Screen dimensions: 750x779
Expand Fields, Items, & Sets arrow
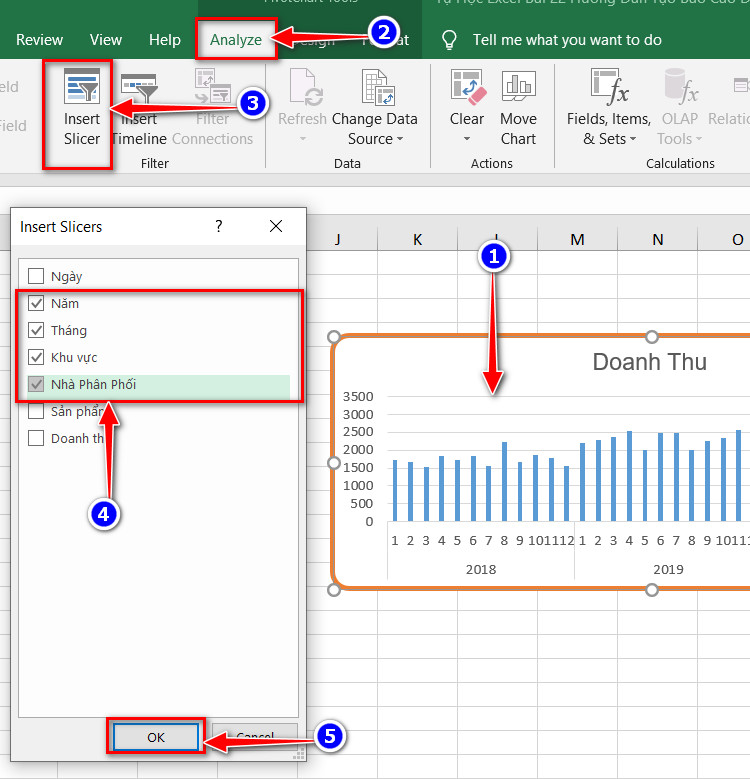(633, 139)
